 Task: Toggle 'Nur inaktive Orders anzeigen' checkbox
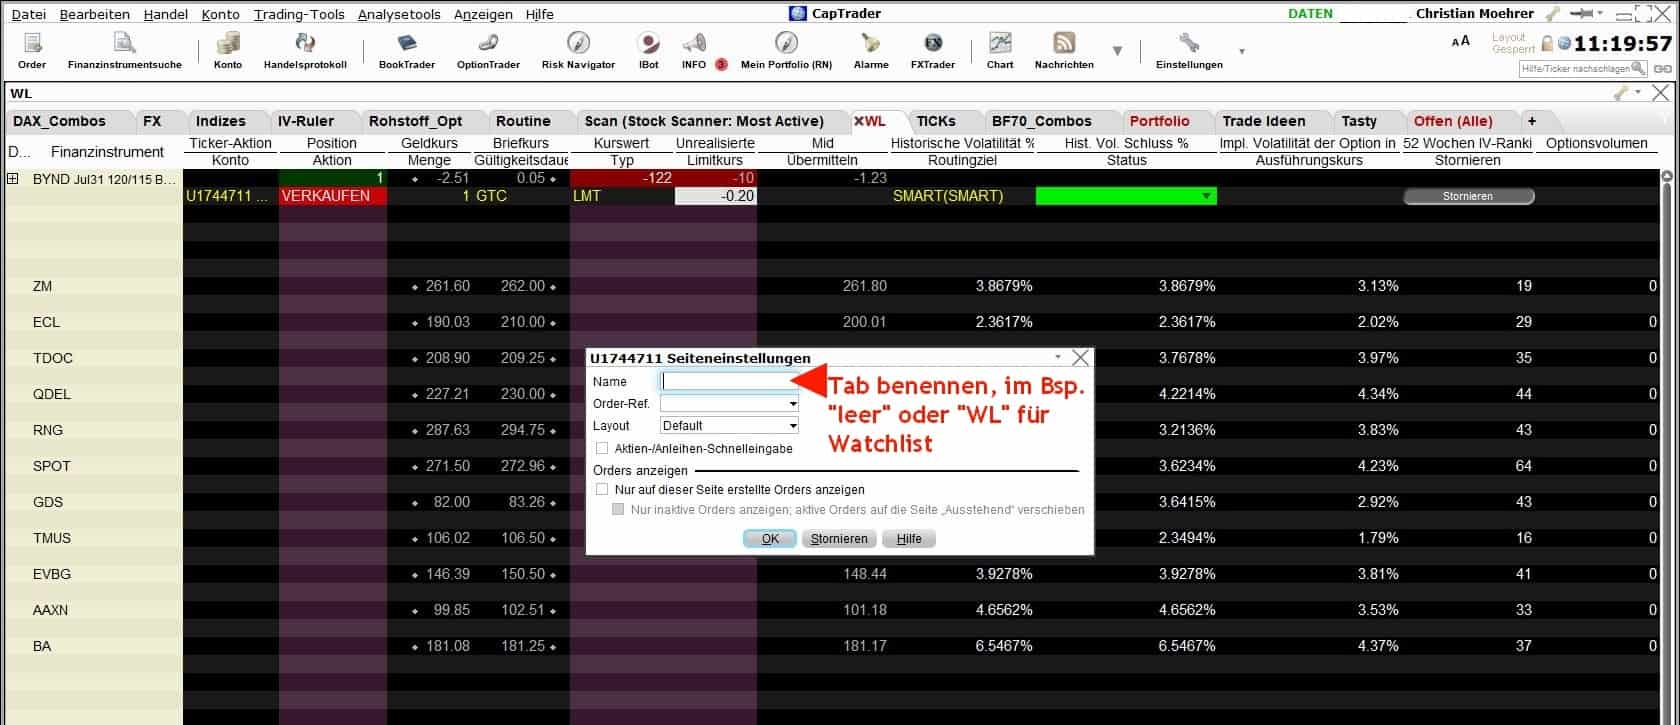pyautogui.click(x=618, y=510)
